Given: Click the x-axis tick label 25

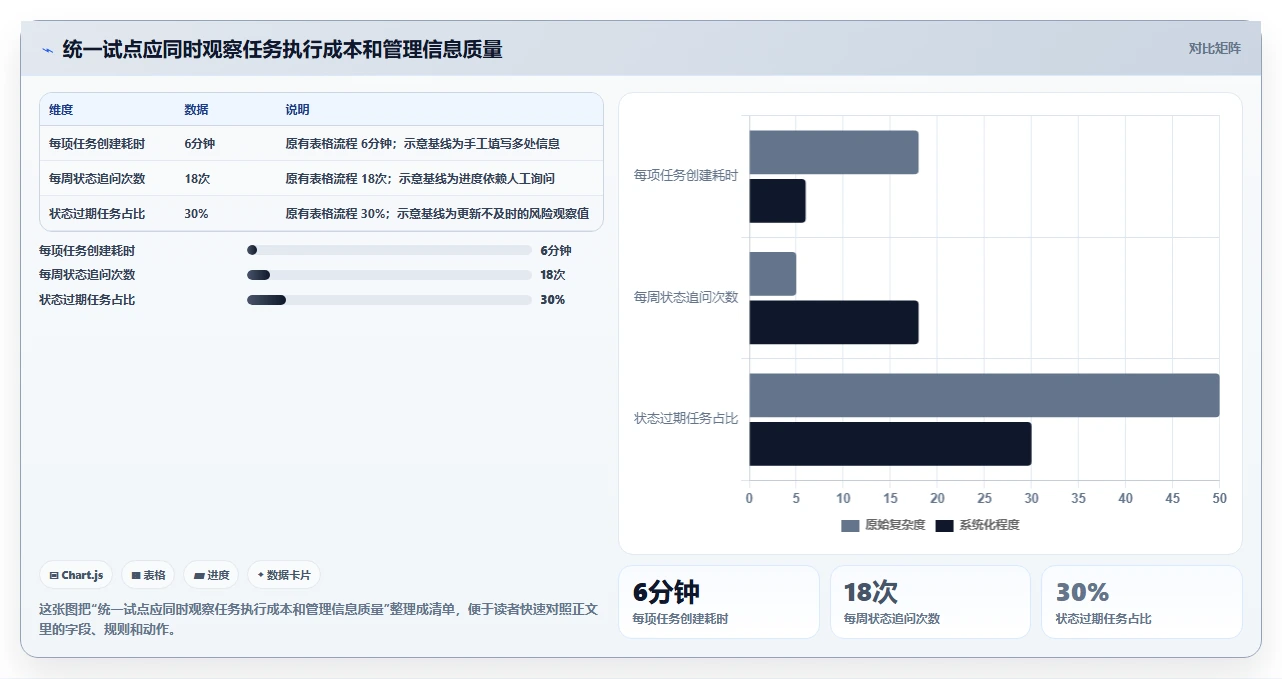Looking at the screenshot, I should pos(984,498).
